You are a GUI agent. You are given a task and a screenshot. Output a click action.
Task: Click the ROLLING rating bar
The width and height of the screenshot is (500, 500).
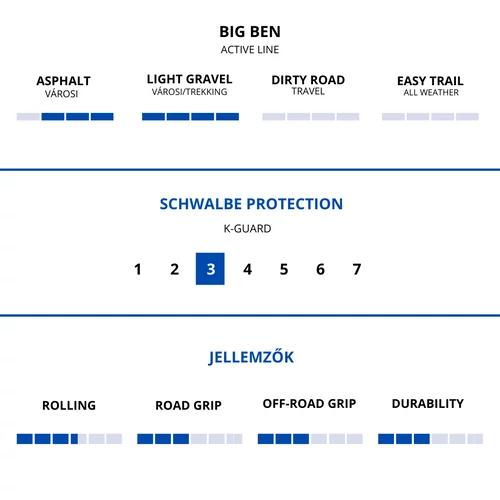[69, 439]
